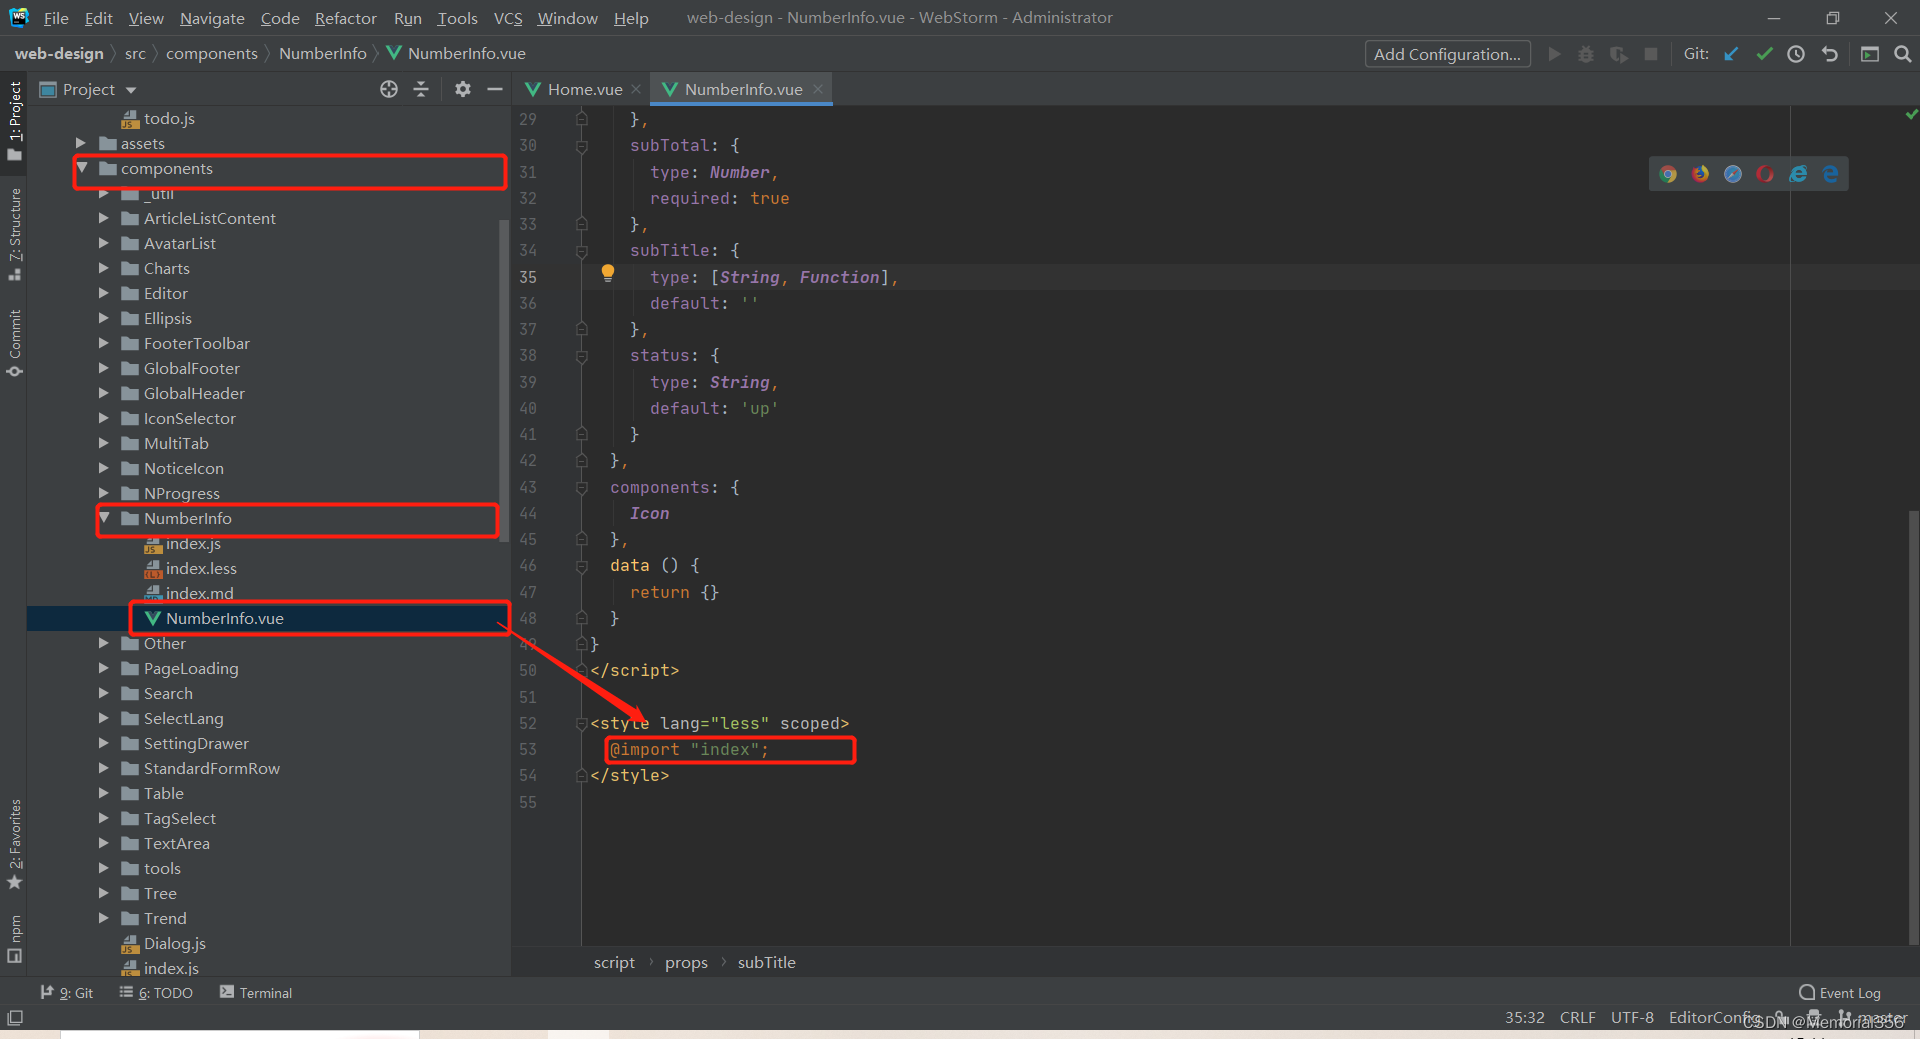Open in Firefox browser icon
1920x1039 pixels.
click(1700, 174)
